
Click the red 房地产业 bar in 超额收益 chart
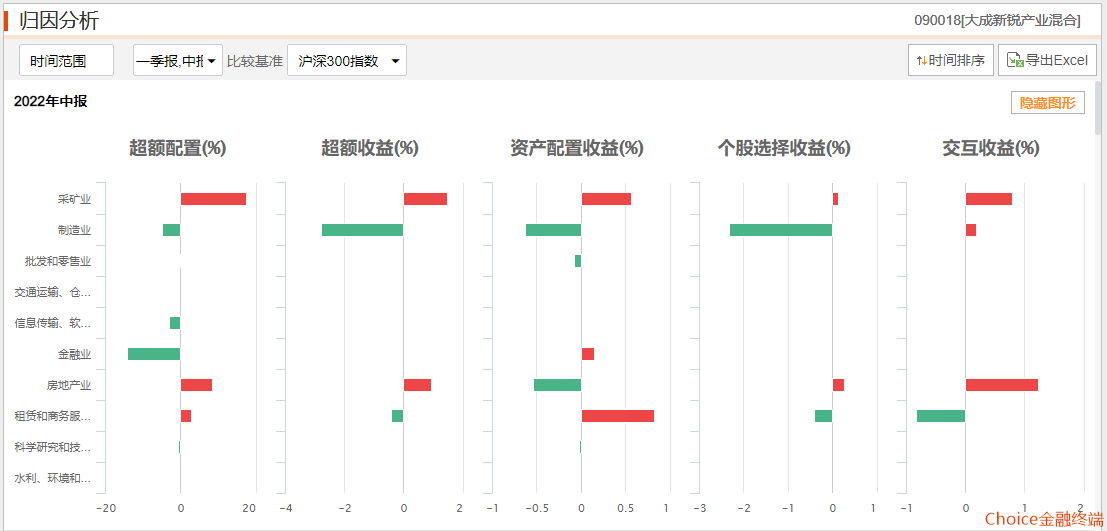point(417,386)
